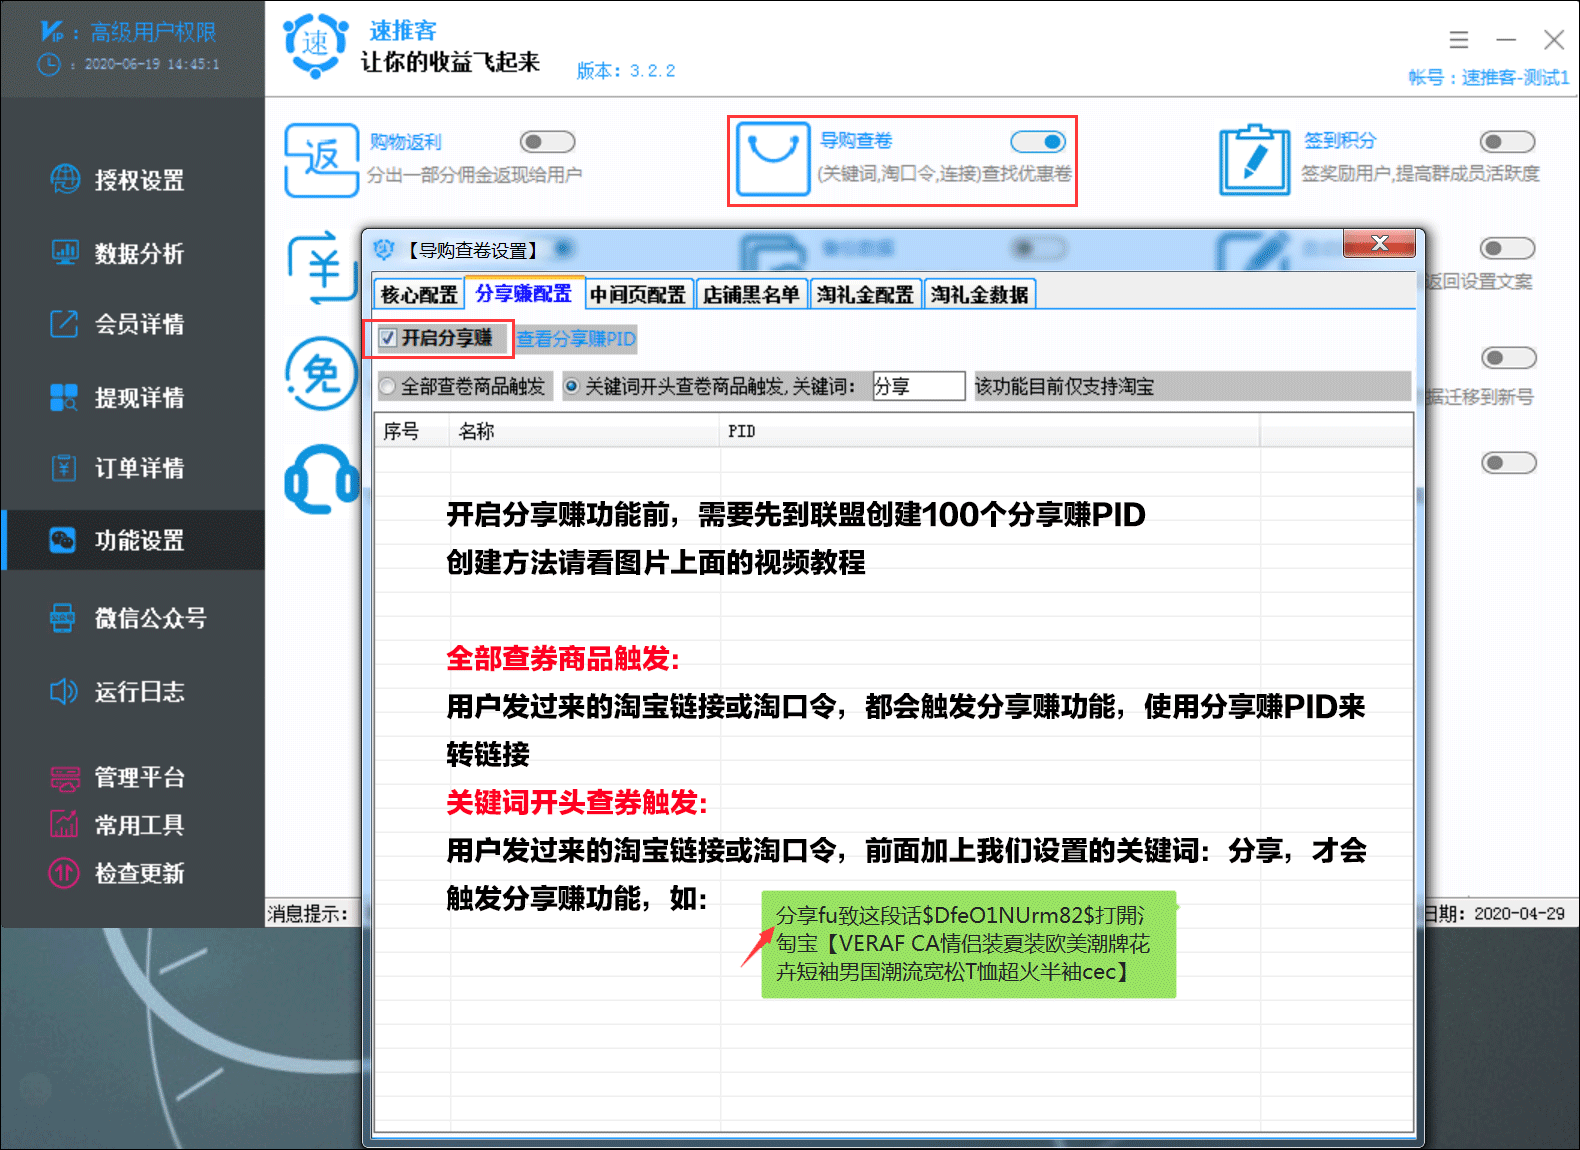This screenshot has width=1580, height=1150.
Task: Click the headset customer service icon
Action: pyautogui.click(x=321, y=479)
